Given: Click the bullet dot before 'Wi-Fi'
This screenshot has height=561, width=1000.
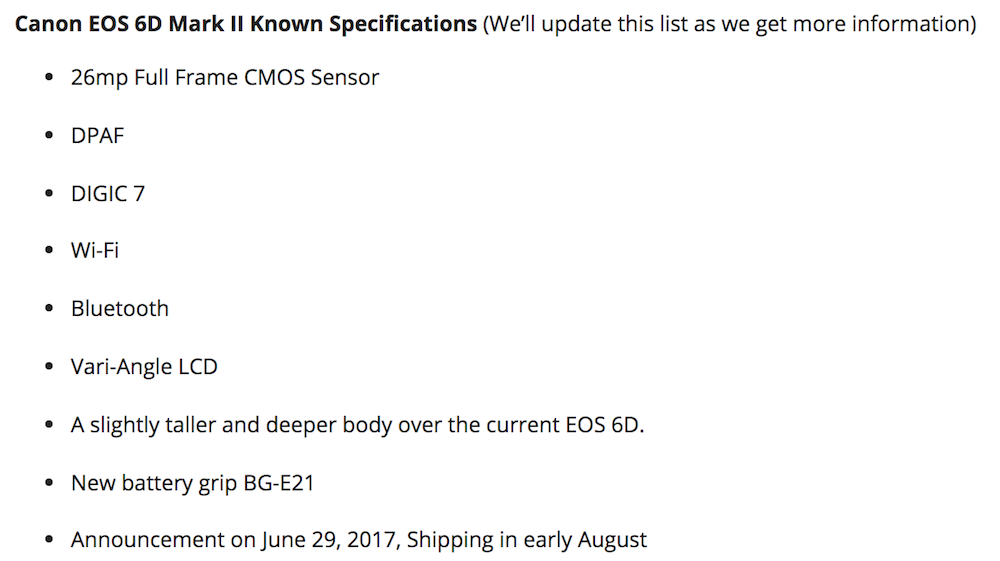Looking at the screenshot, I should [x=50, y=251].
